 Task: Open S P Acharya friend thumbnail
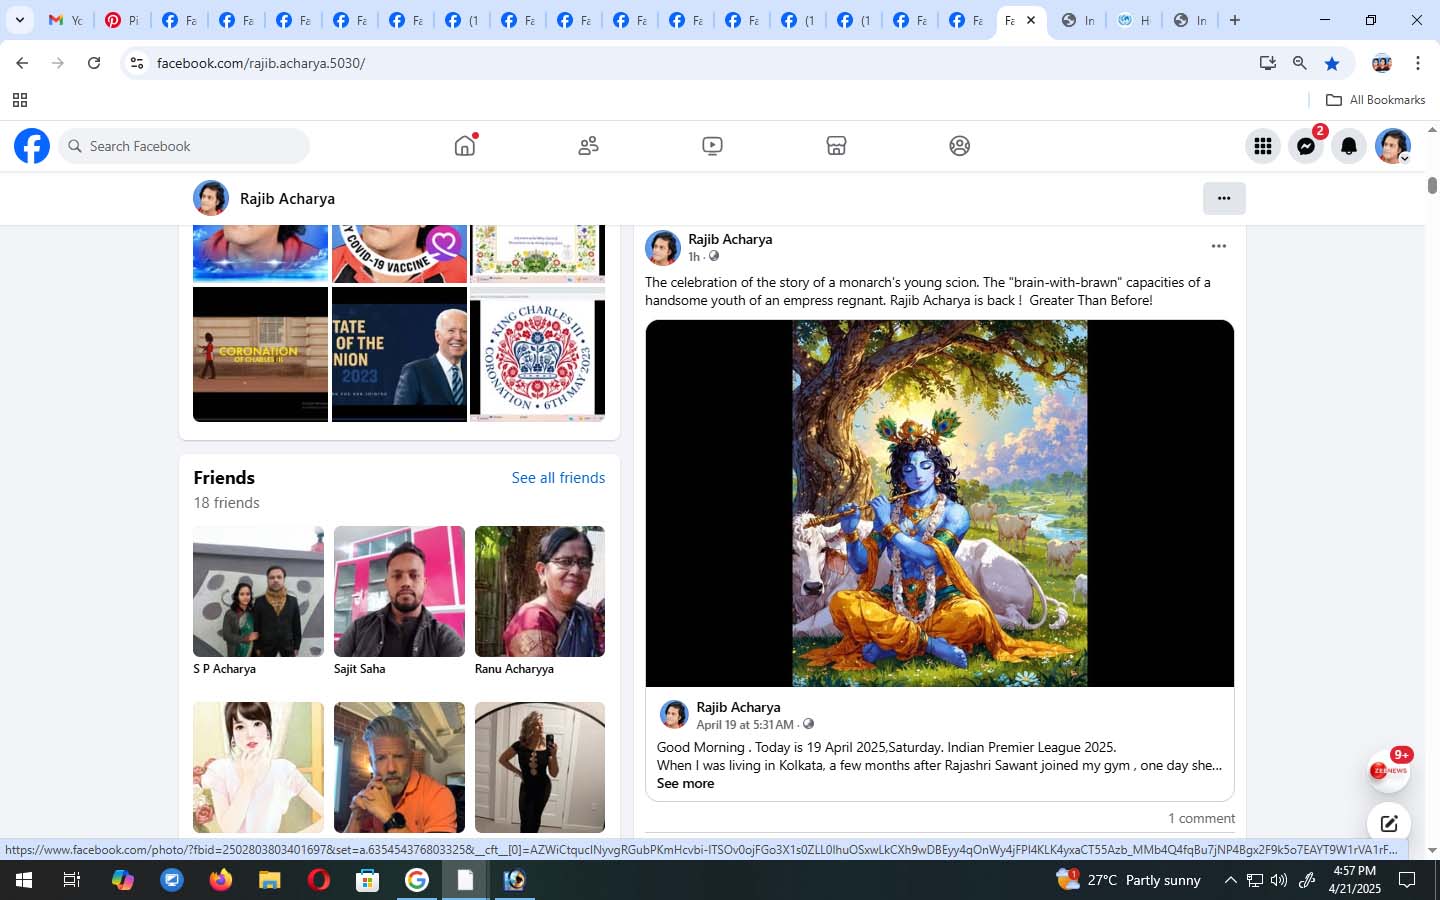(258, 591)
